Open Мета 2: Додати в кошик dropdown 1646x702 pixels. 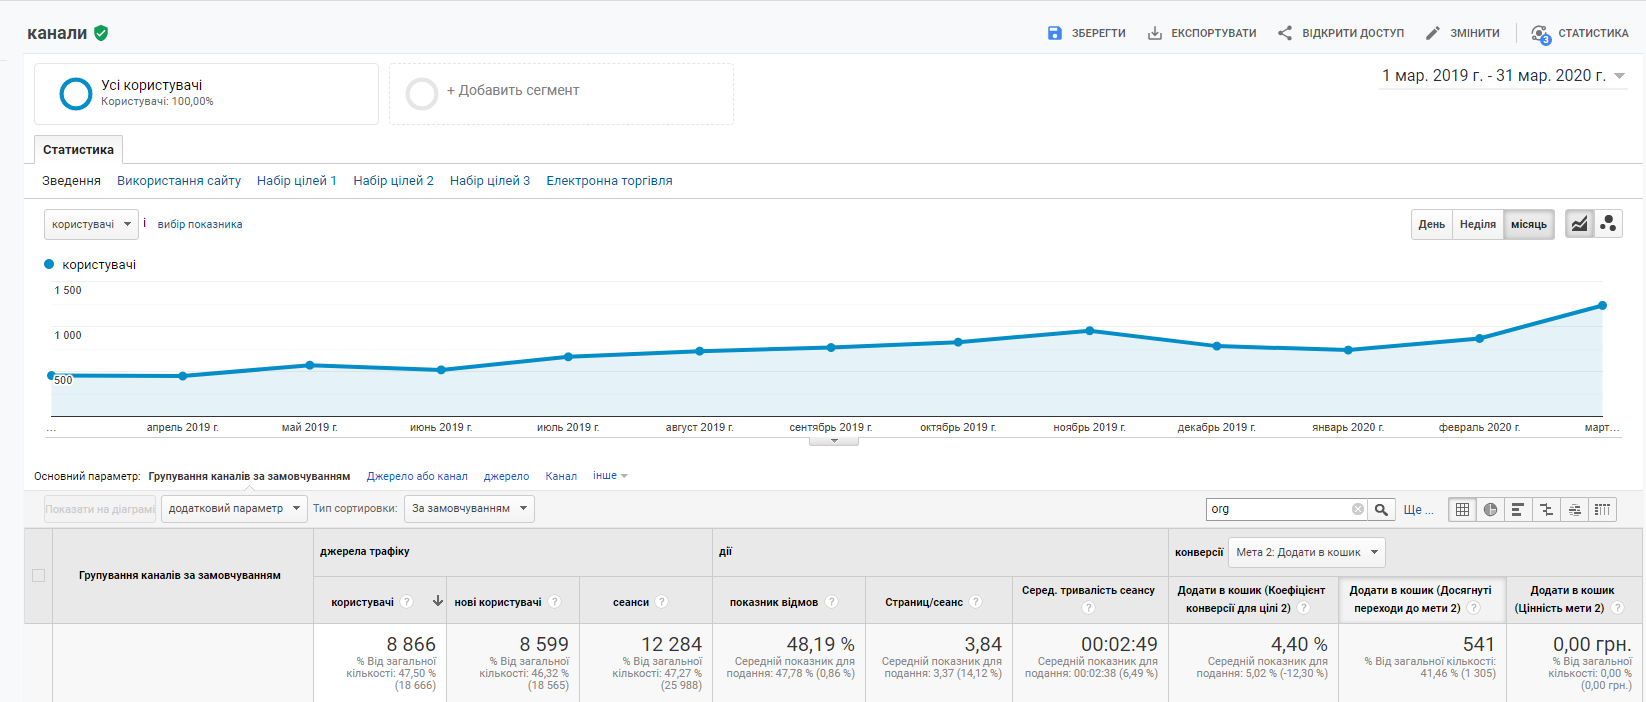coord(1306,552)
